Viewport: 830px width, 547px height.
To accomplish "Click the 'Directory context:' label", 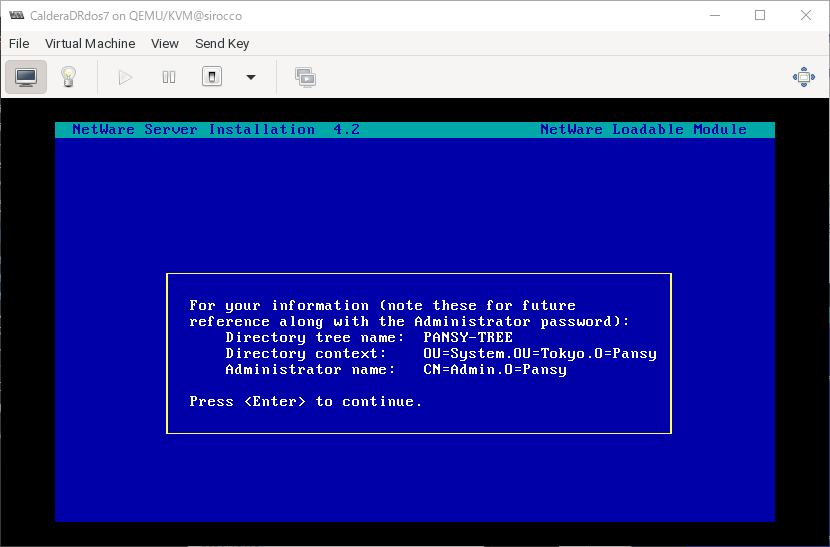I will pyautogui.click(x=306, y=354).
